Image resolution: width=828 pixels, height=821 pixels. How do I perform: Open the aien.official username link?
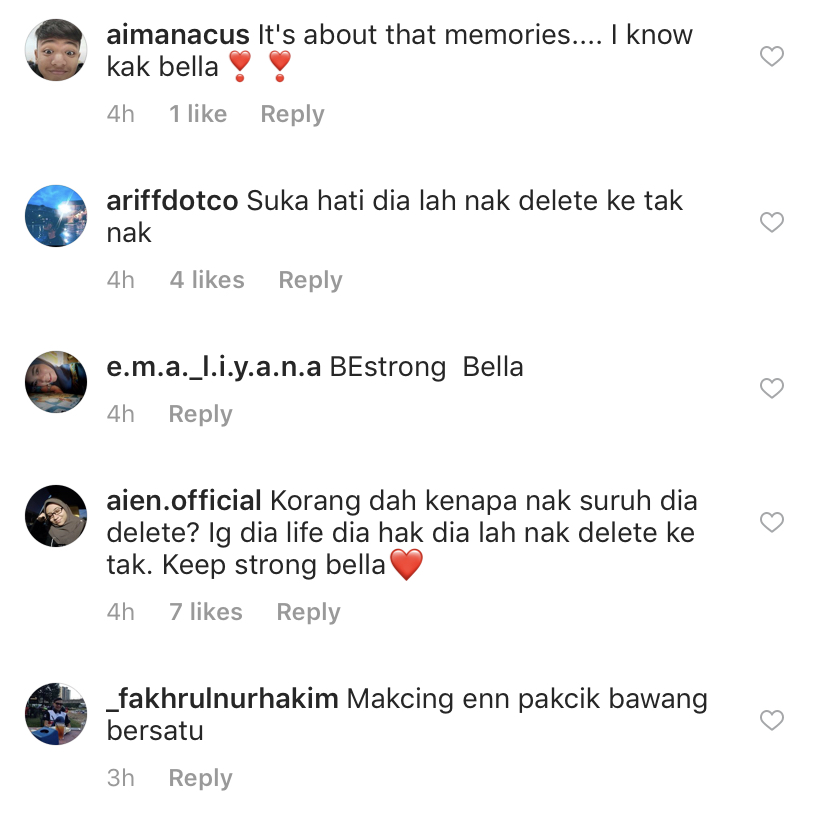pyautogui.click(x=184, y=501)
